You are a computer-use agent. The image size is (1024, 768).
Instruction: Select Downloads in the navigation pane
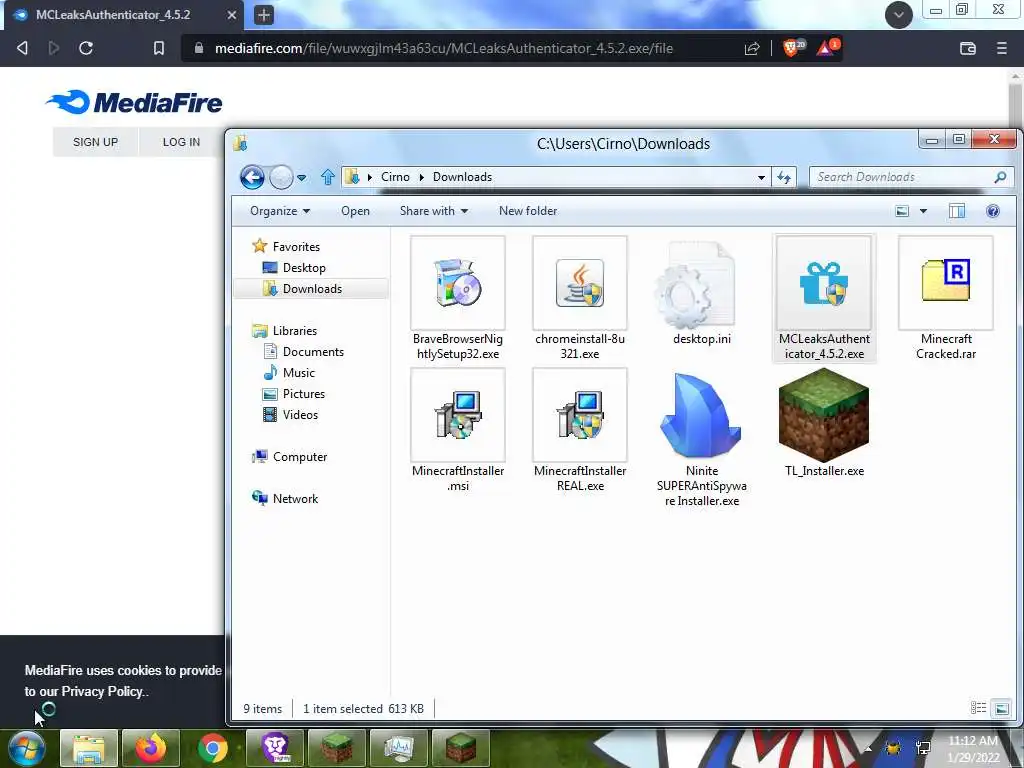(x=311, y=289)
